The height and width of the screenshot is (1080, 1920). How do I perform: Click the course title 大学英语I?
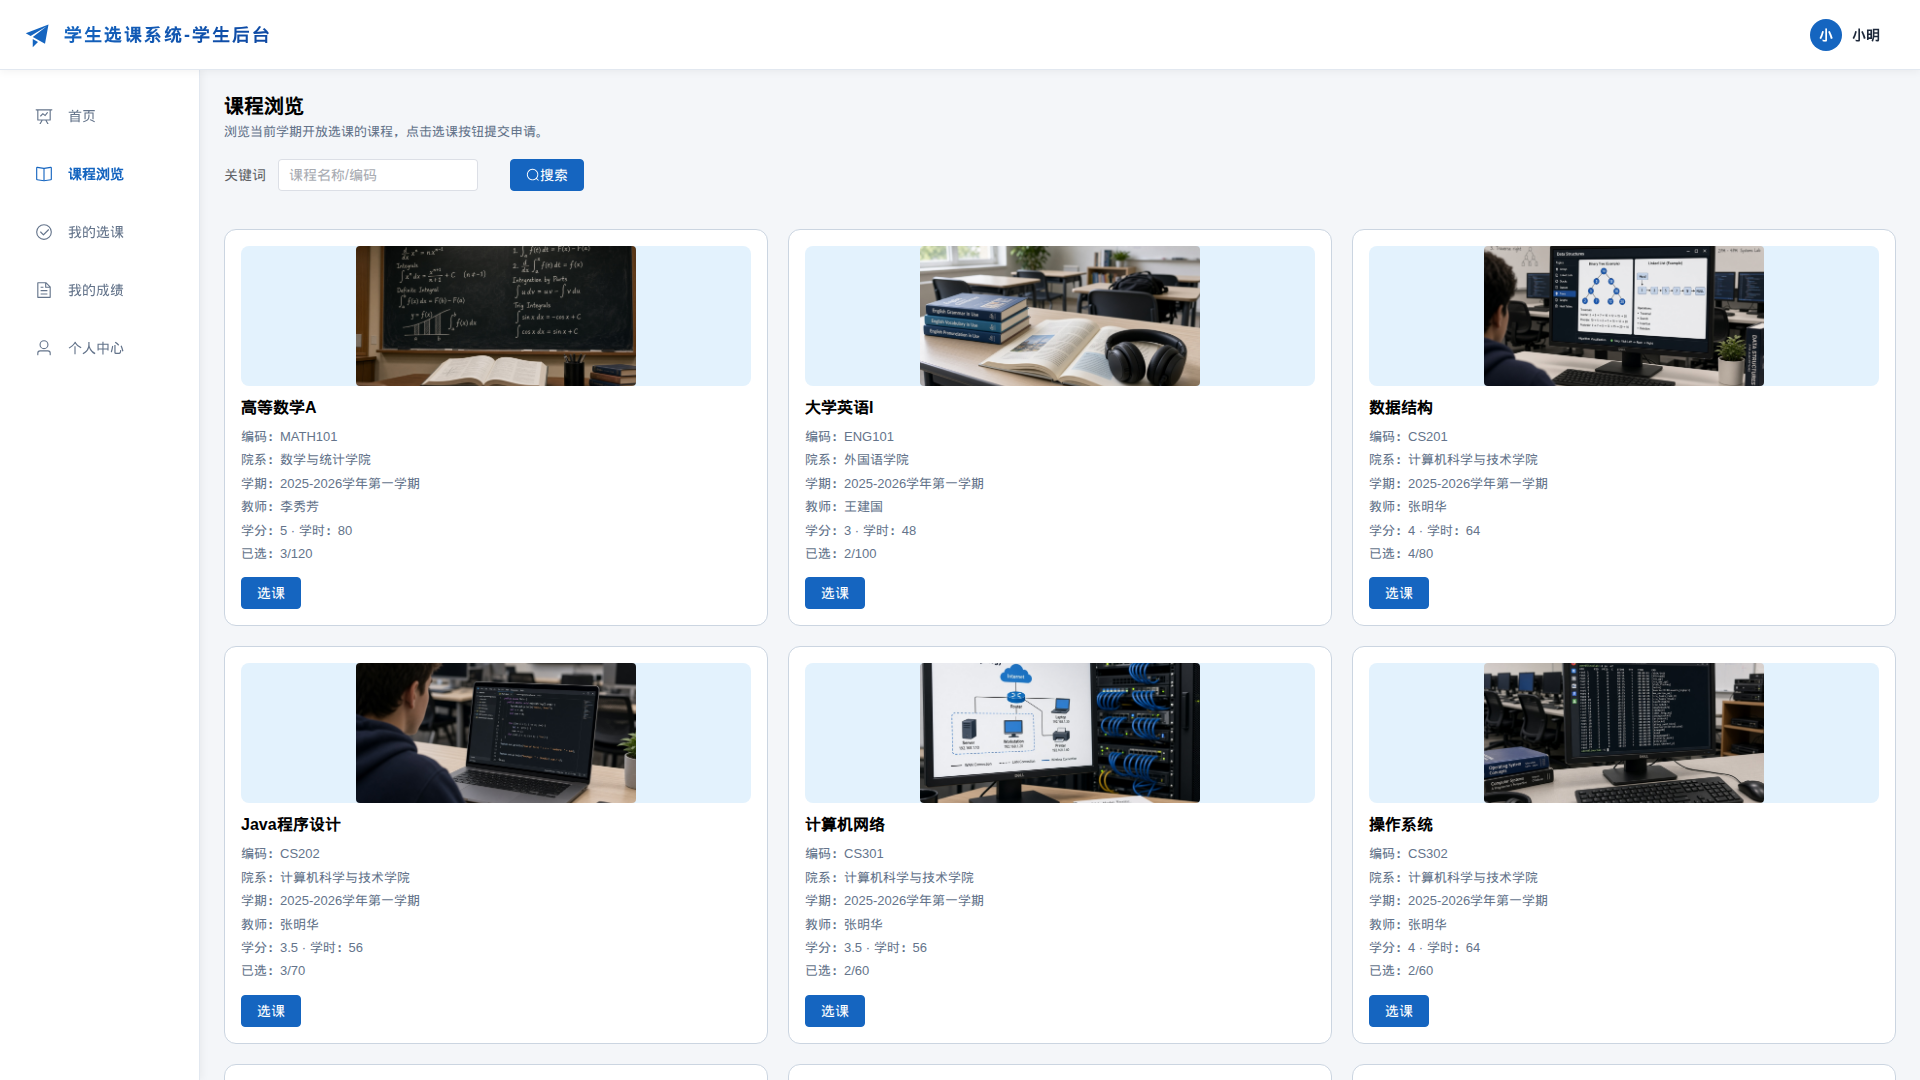pyautogui.click(x=839, y=407)
